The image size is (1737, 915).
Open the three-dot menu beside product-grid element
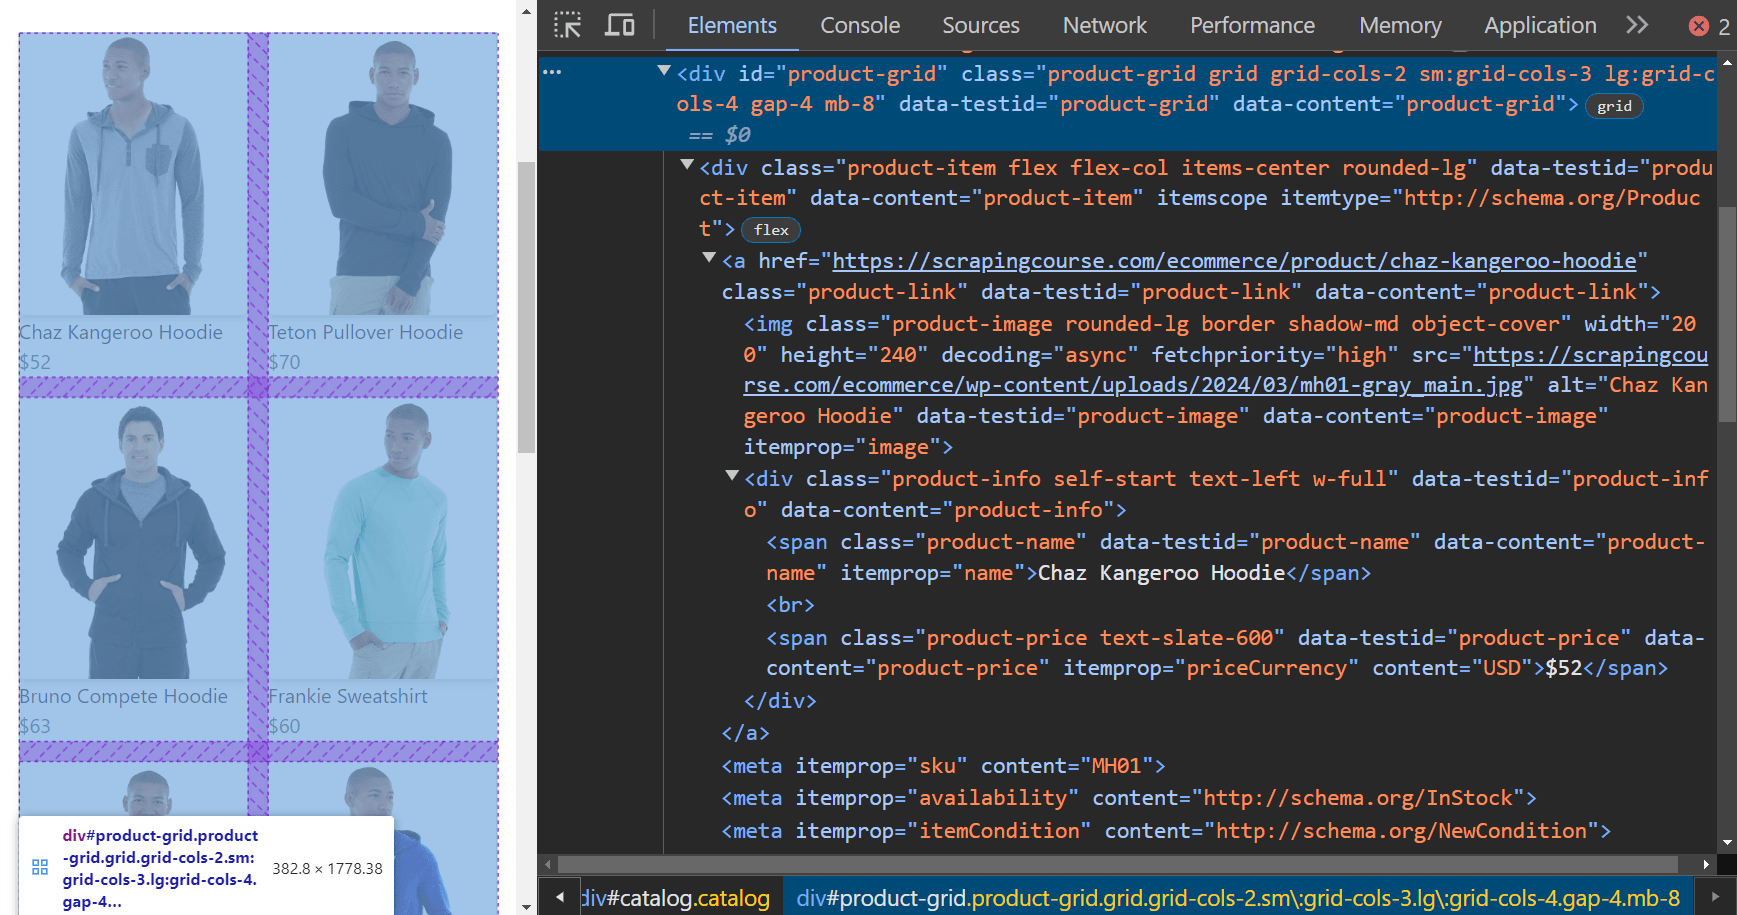point(552,72)
